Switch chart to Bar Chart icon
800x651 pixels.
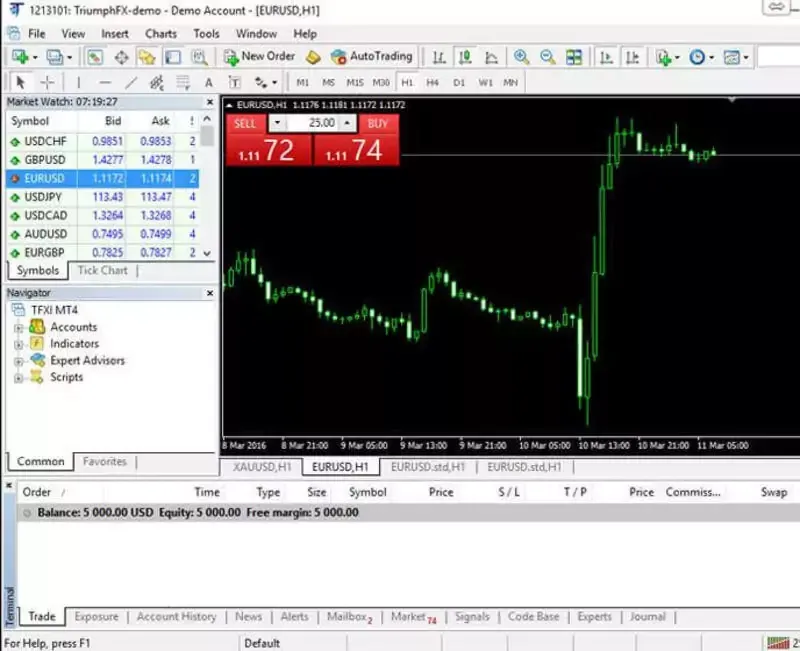click(439, 57)
